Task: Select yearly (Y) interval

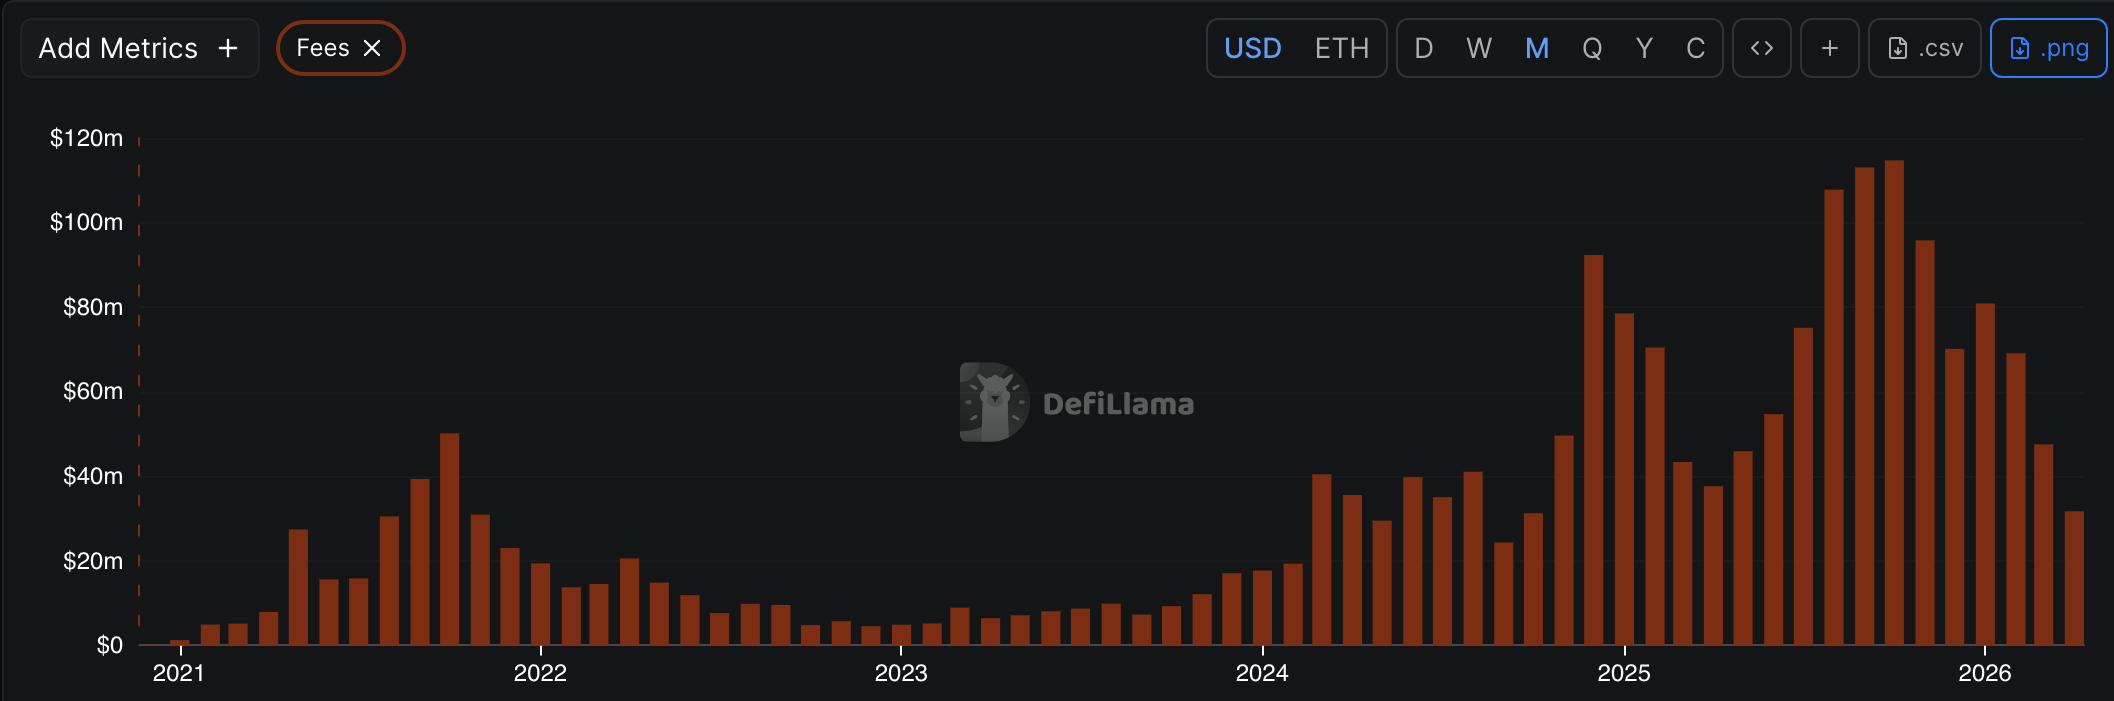Action: (1644, 48)
